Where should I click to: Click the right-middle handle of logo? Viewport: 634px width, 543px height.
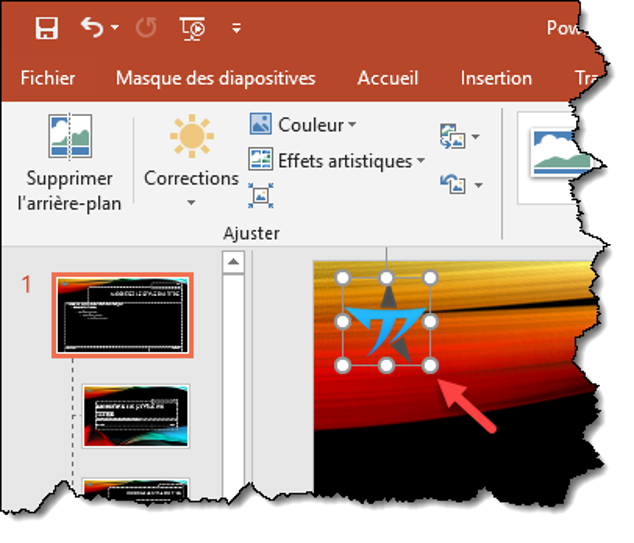pos(430,322)
